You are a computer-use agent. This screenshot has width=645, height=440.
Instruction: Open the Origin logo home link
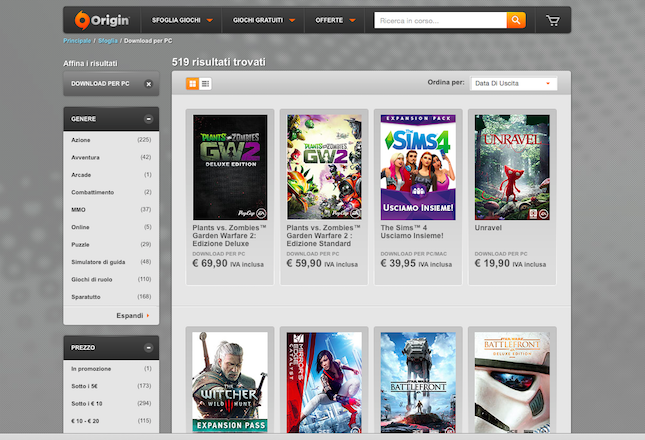coord(102,20)
